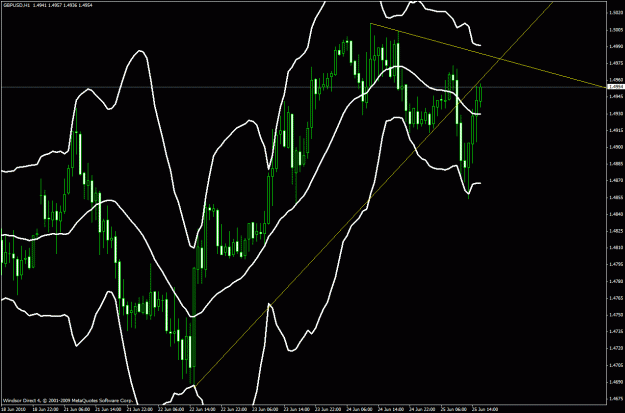625x413 pixels.
Task: Click the 25 Jun 14:00 time label
Action: pos(484,409)
